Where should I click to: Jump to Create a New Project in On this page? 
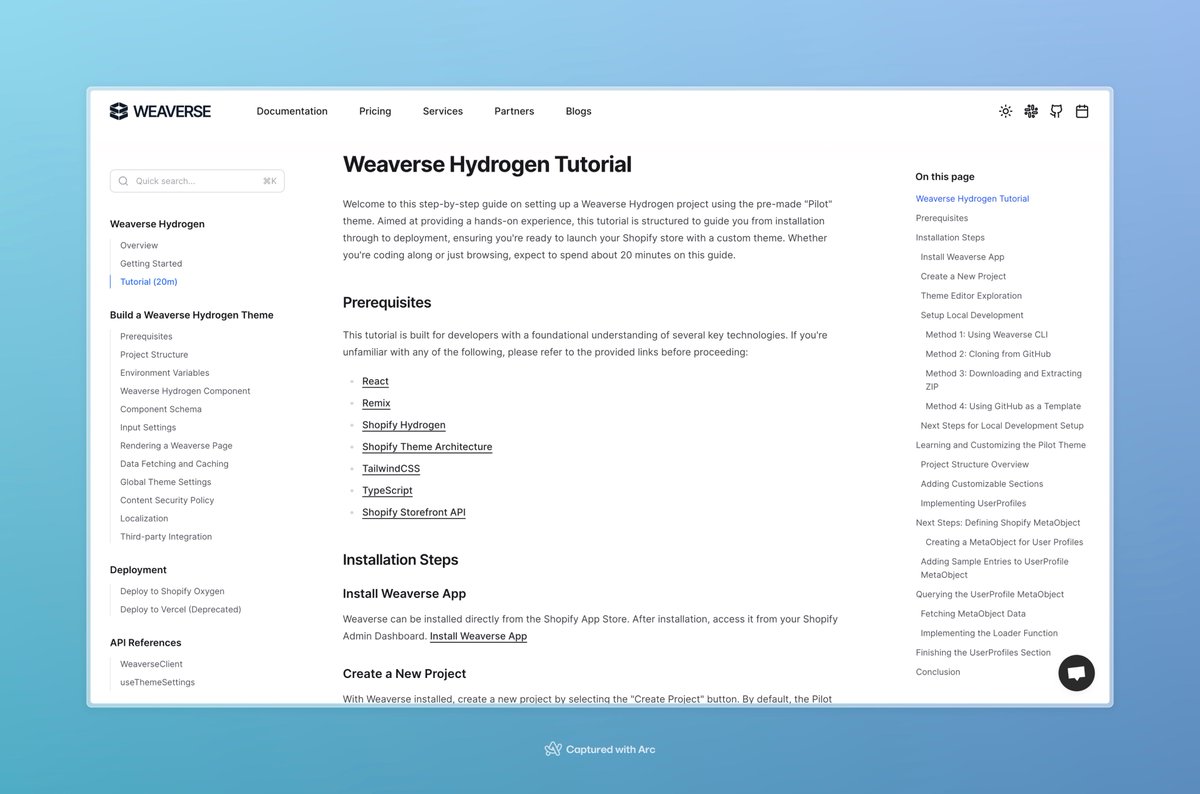click(x=963, y=276)
